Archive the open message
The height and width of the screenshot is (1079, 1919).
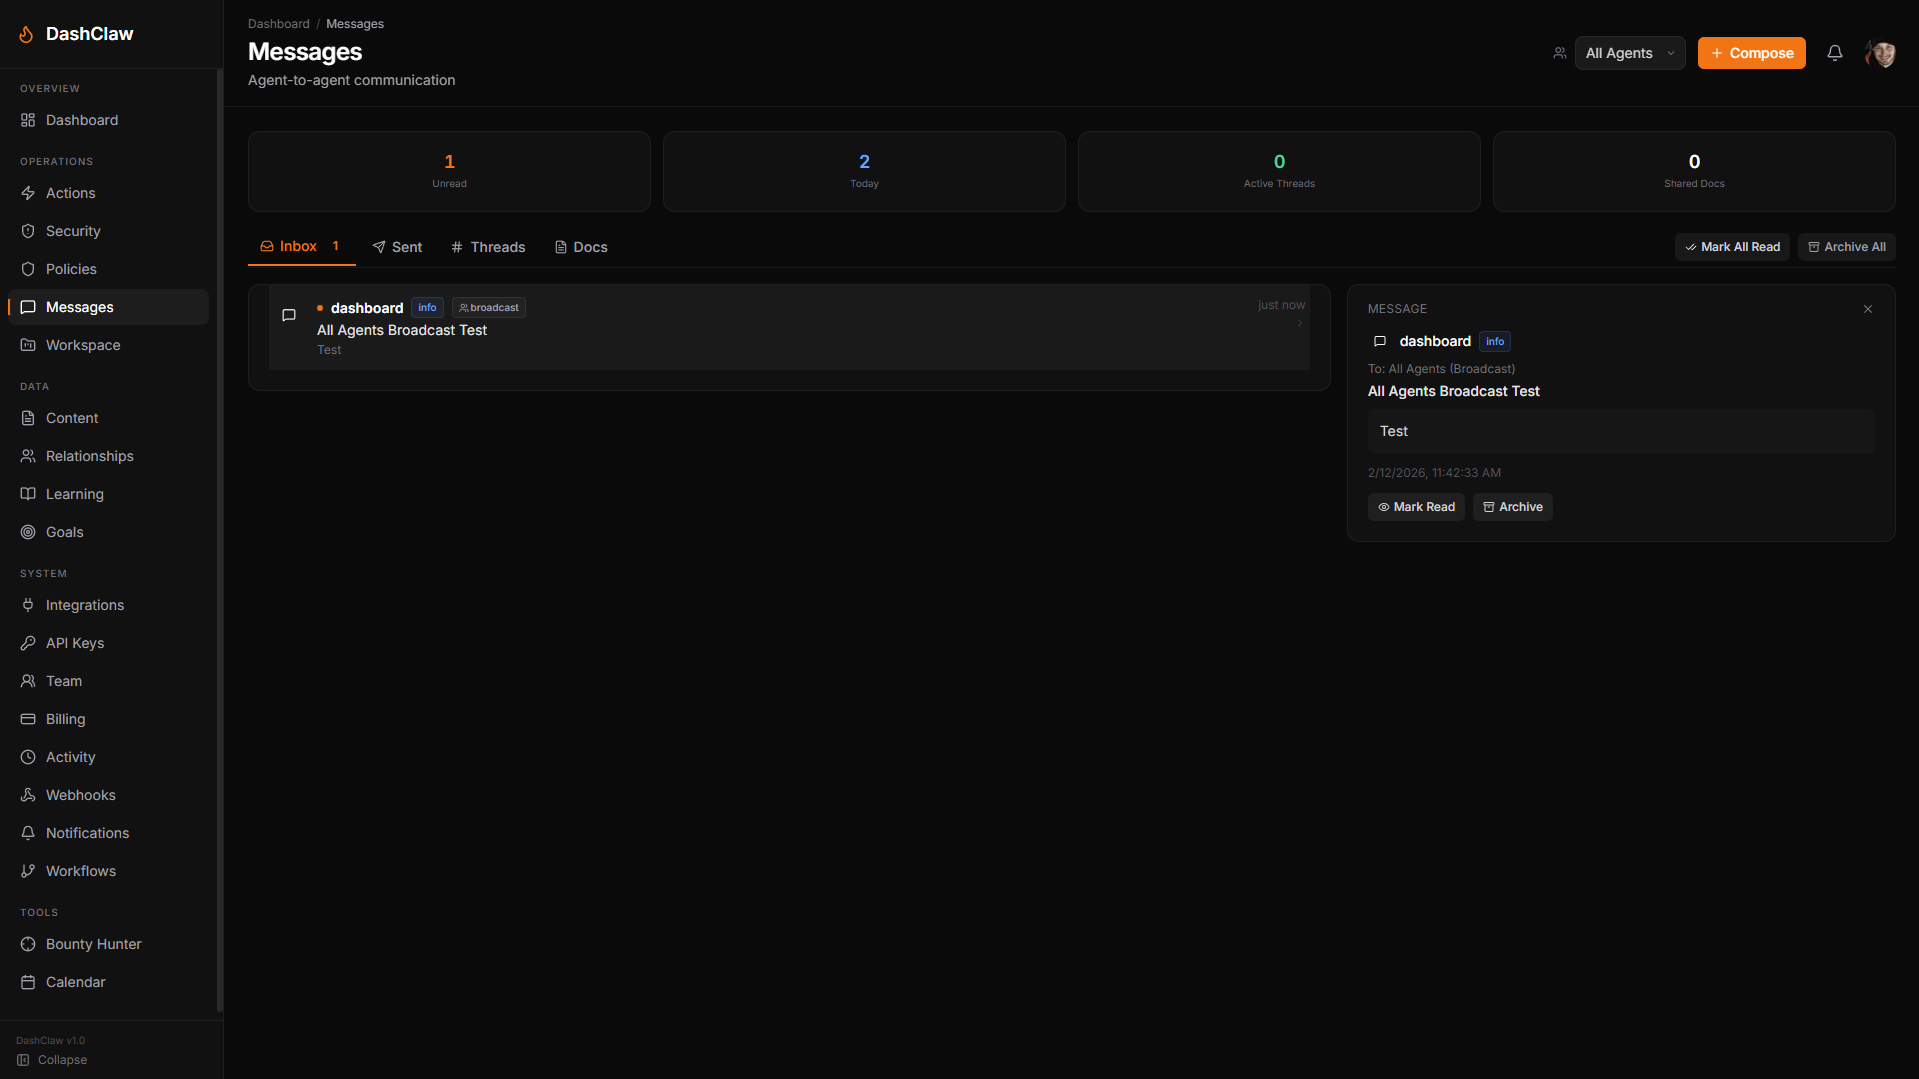point(1512,507)
